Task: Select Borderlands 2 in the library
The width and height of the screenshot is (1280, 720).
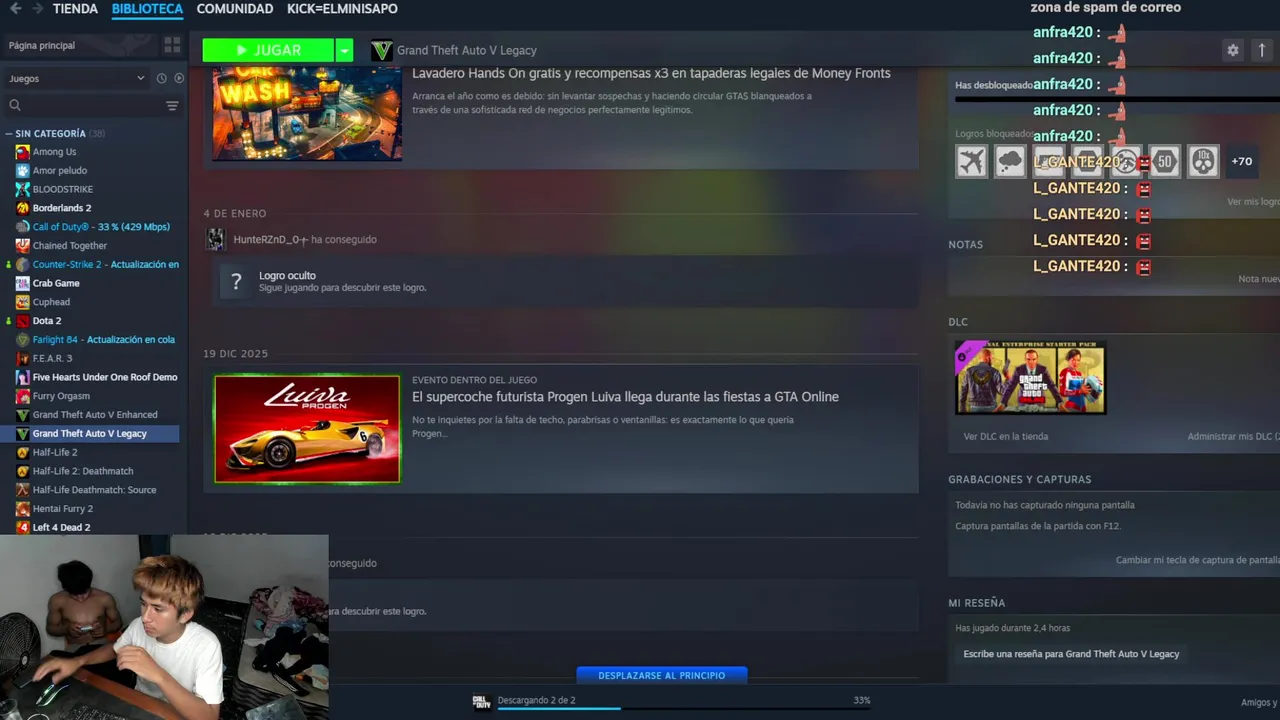Action: click(62, 208)
